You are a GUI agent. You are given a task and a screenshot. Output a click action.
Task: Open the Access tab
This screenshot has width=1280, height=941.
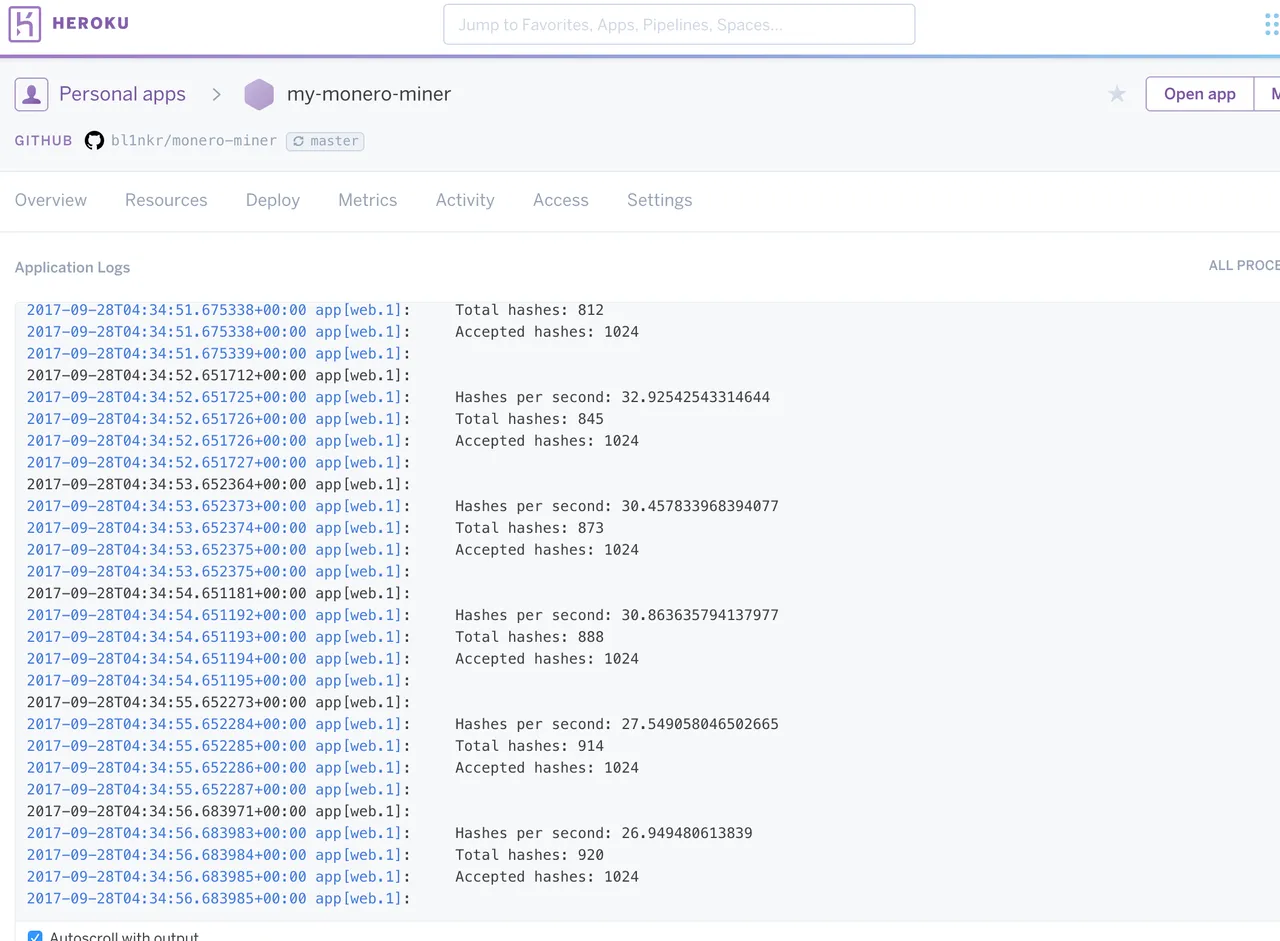pos(561,200)
